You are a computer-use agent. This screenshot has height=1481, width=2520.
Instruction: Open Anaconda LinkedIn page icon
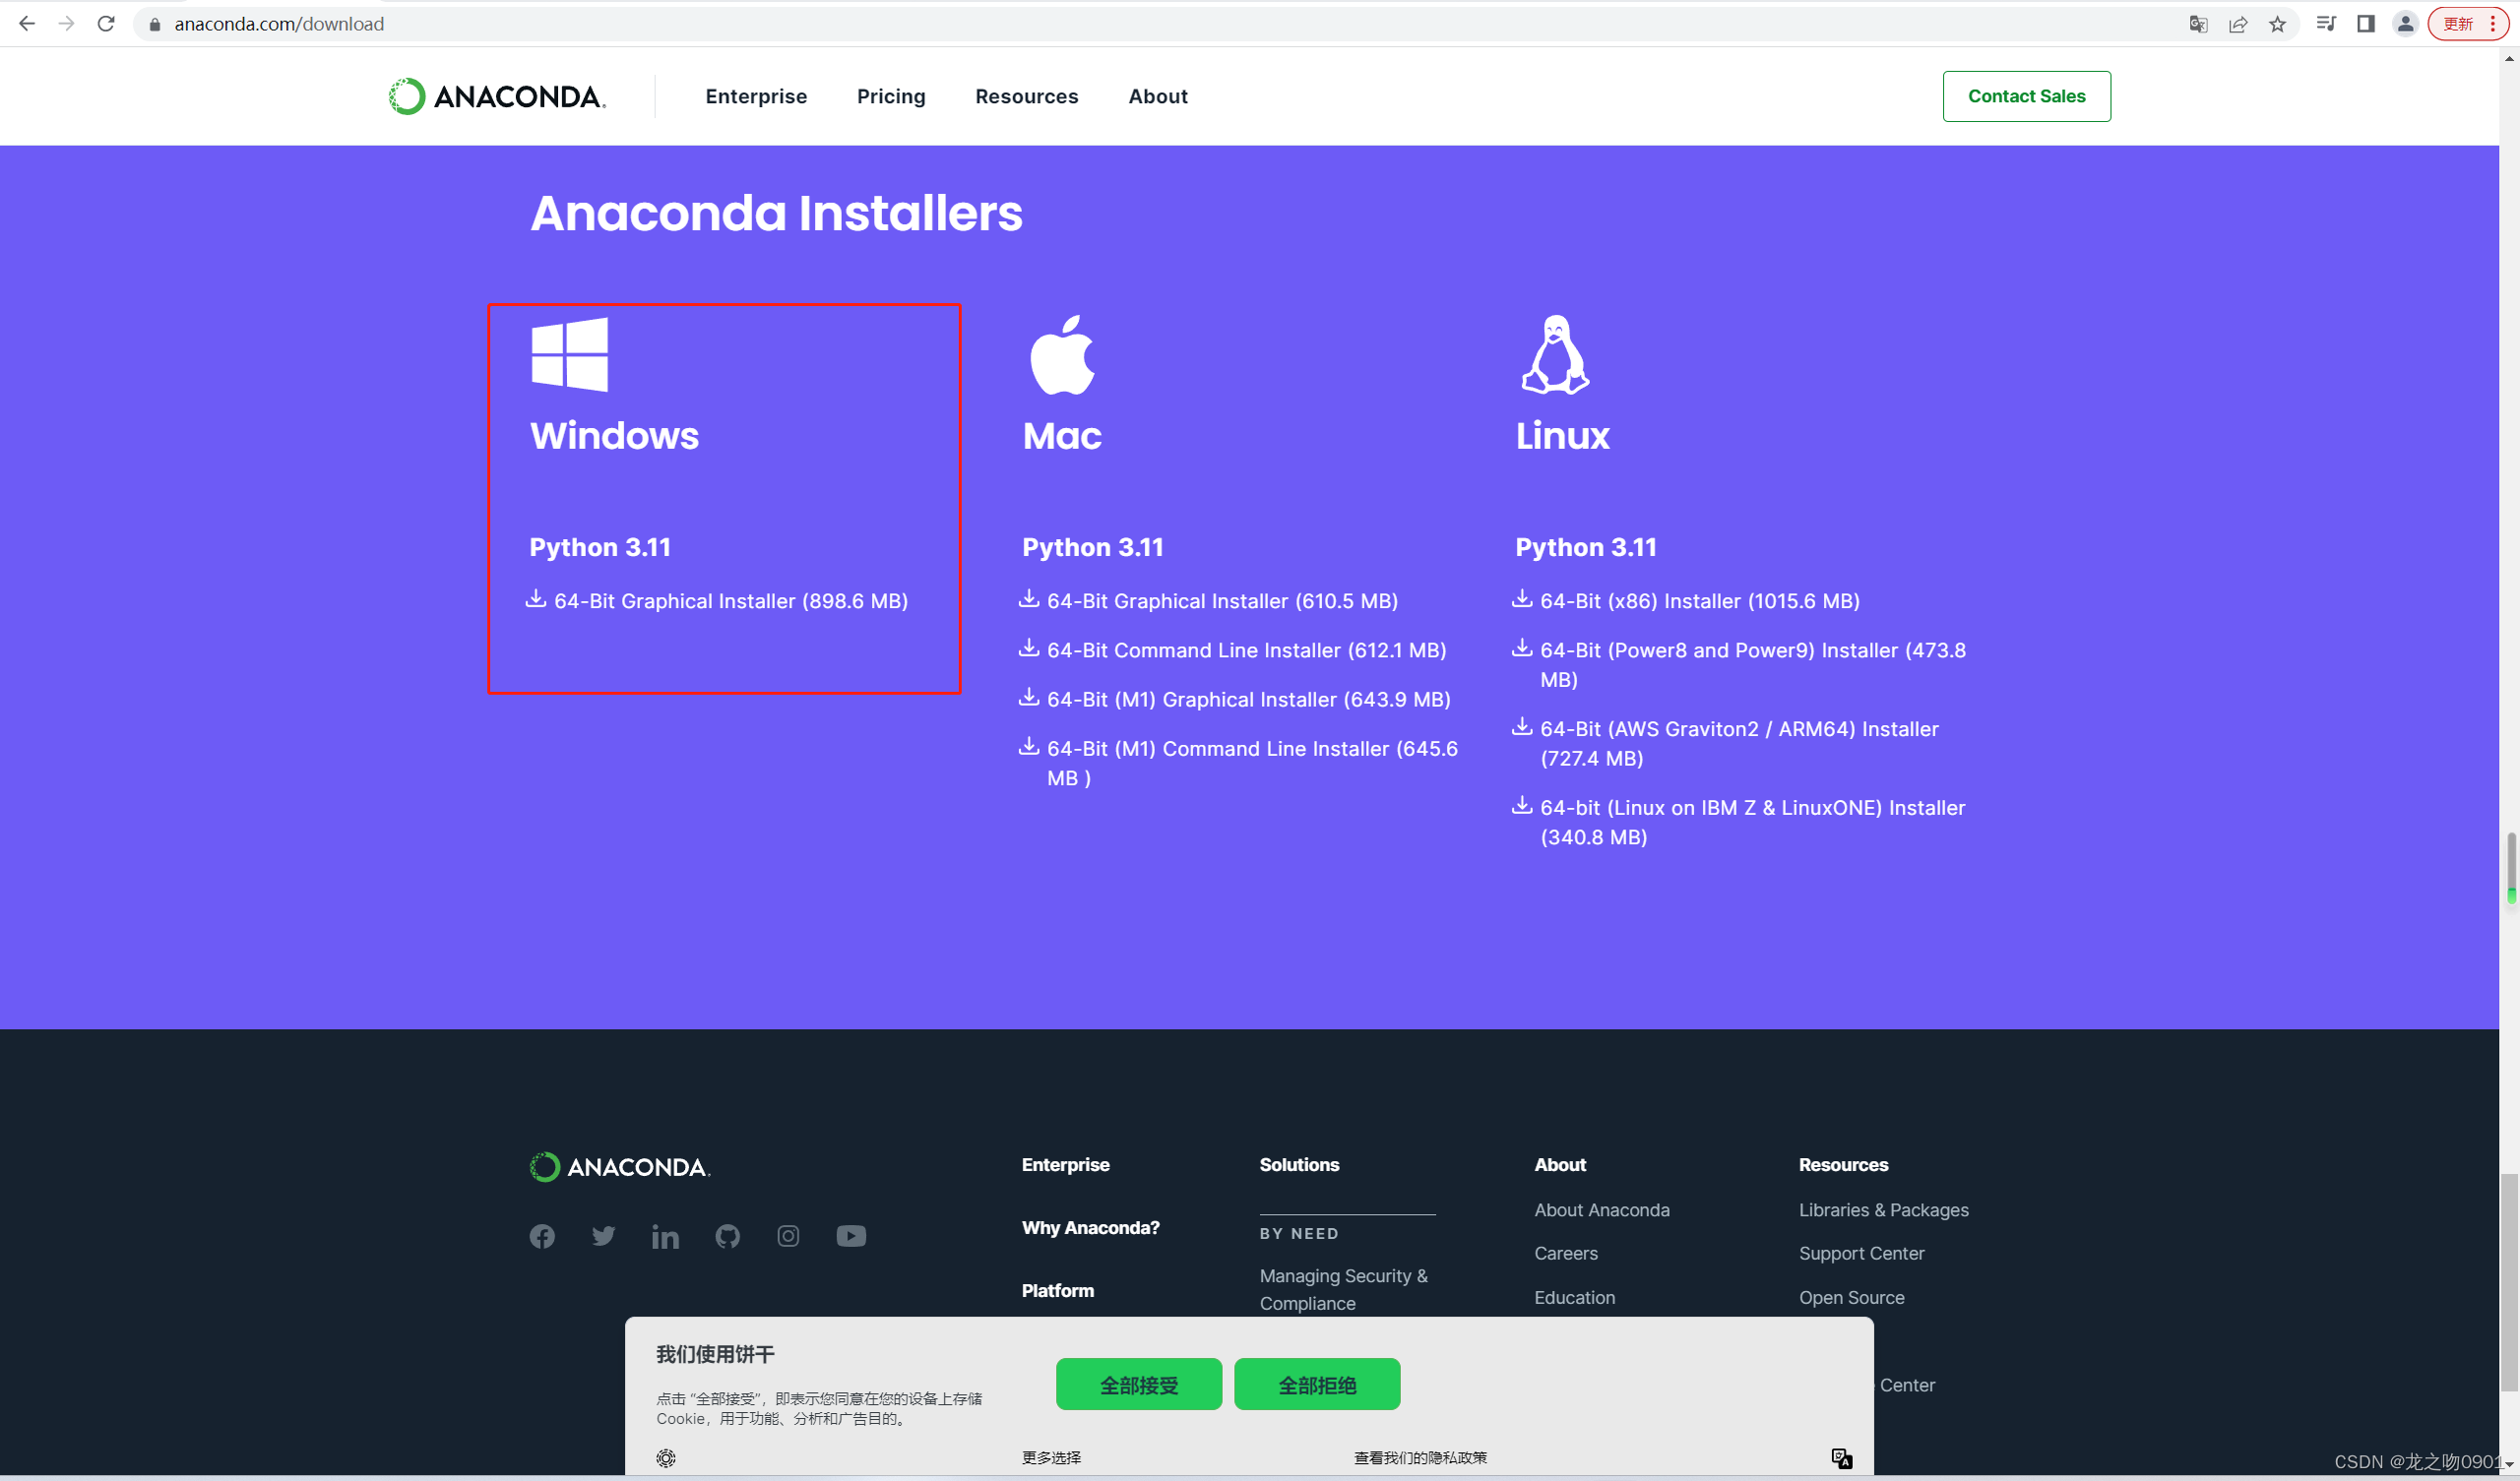[x=665, y=1236]
